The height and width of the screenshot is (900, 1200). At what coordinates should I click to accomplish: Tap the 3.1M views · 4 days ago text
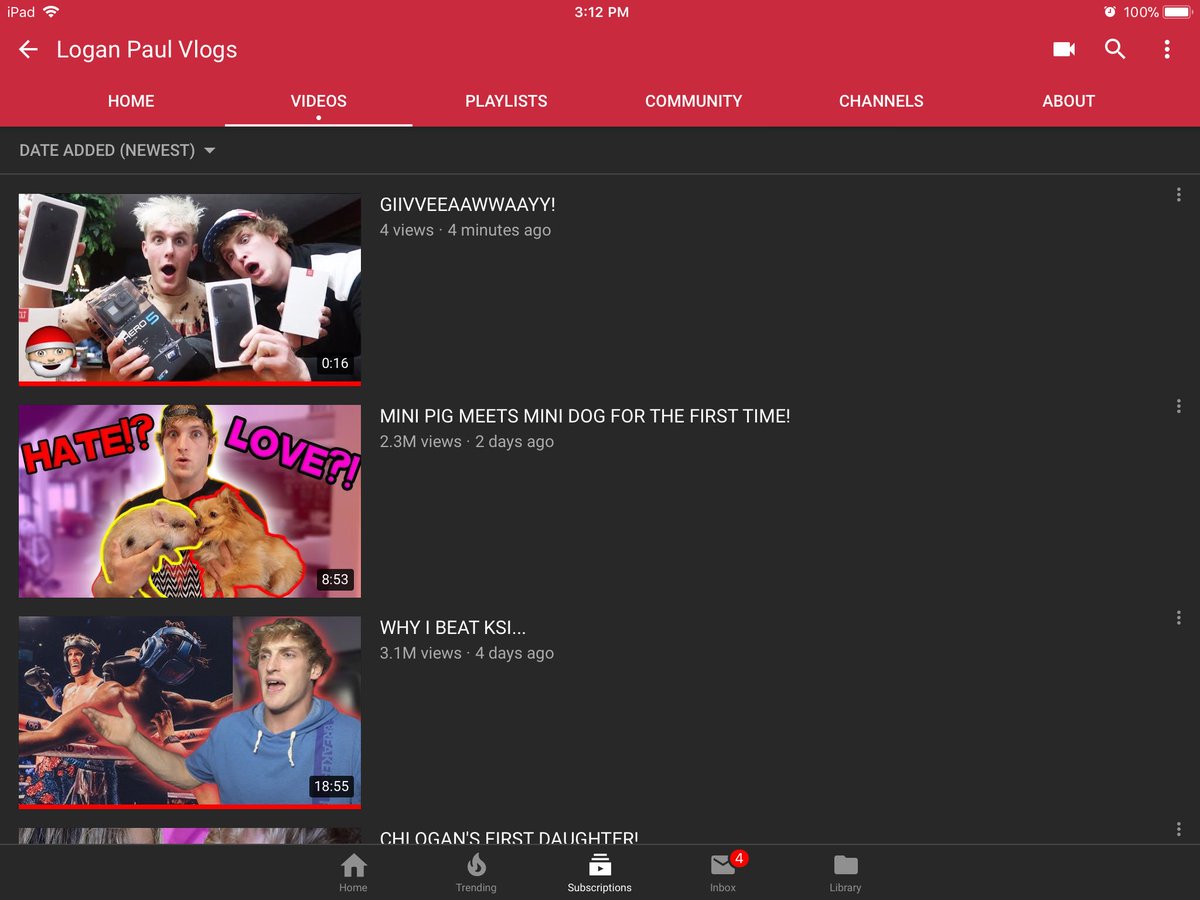click(466, 653)
